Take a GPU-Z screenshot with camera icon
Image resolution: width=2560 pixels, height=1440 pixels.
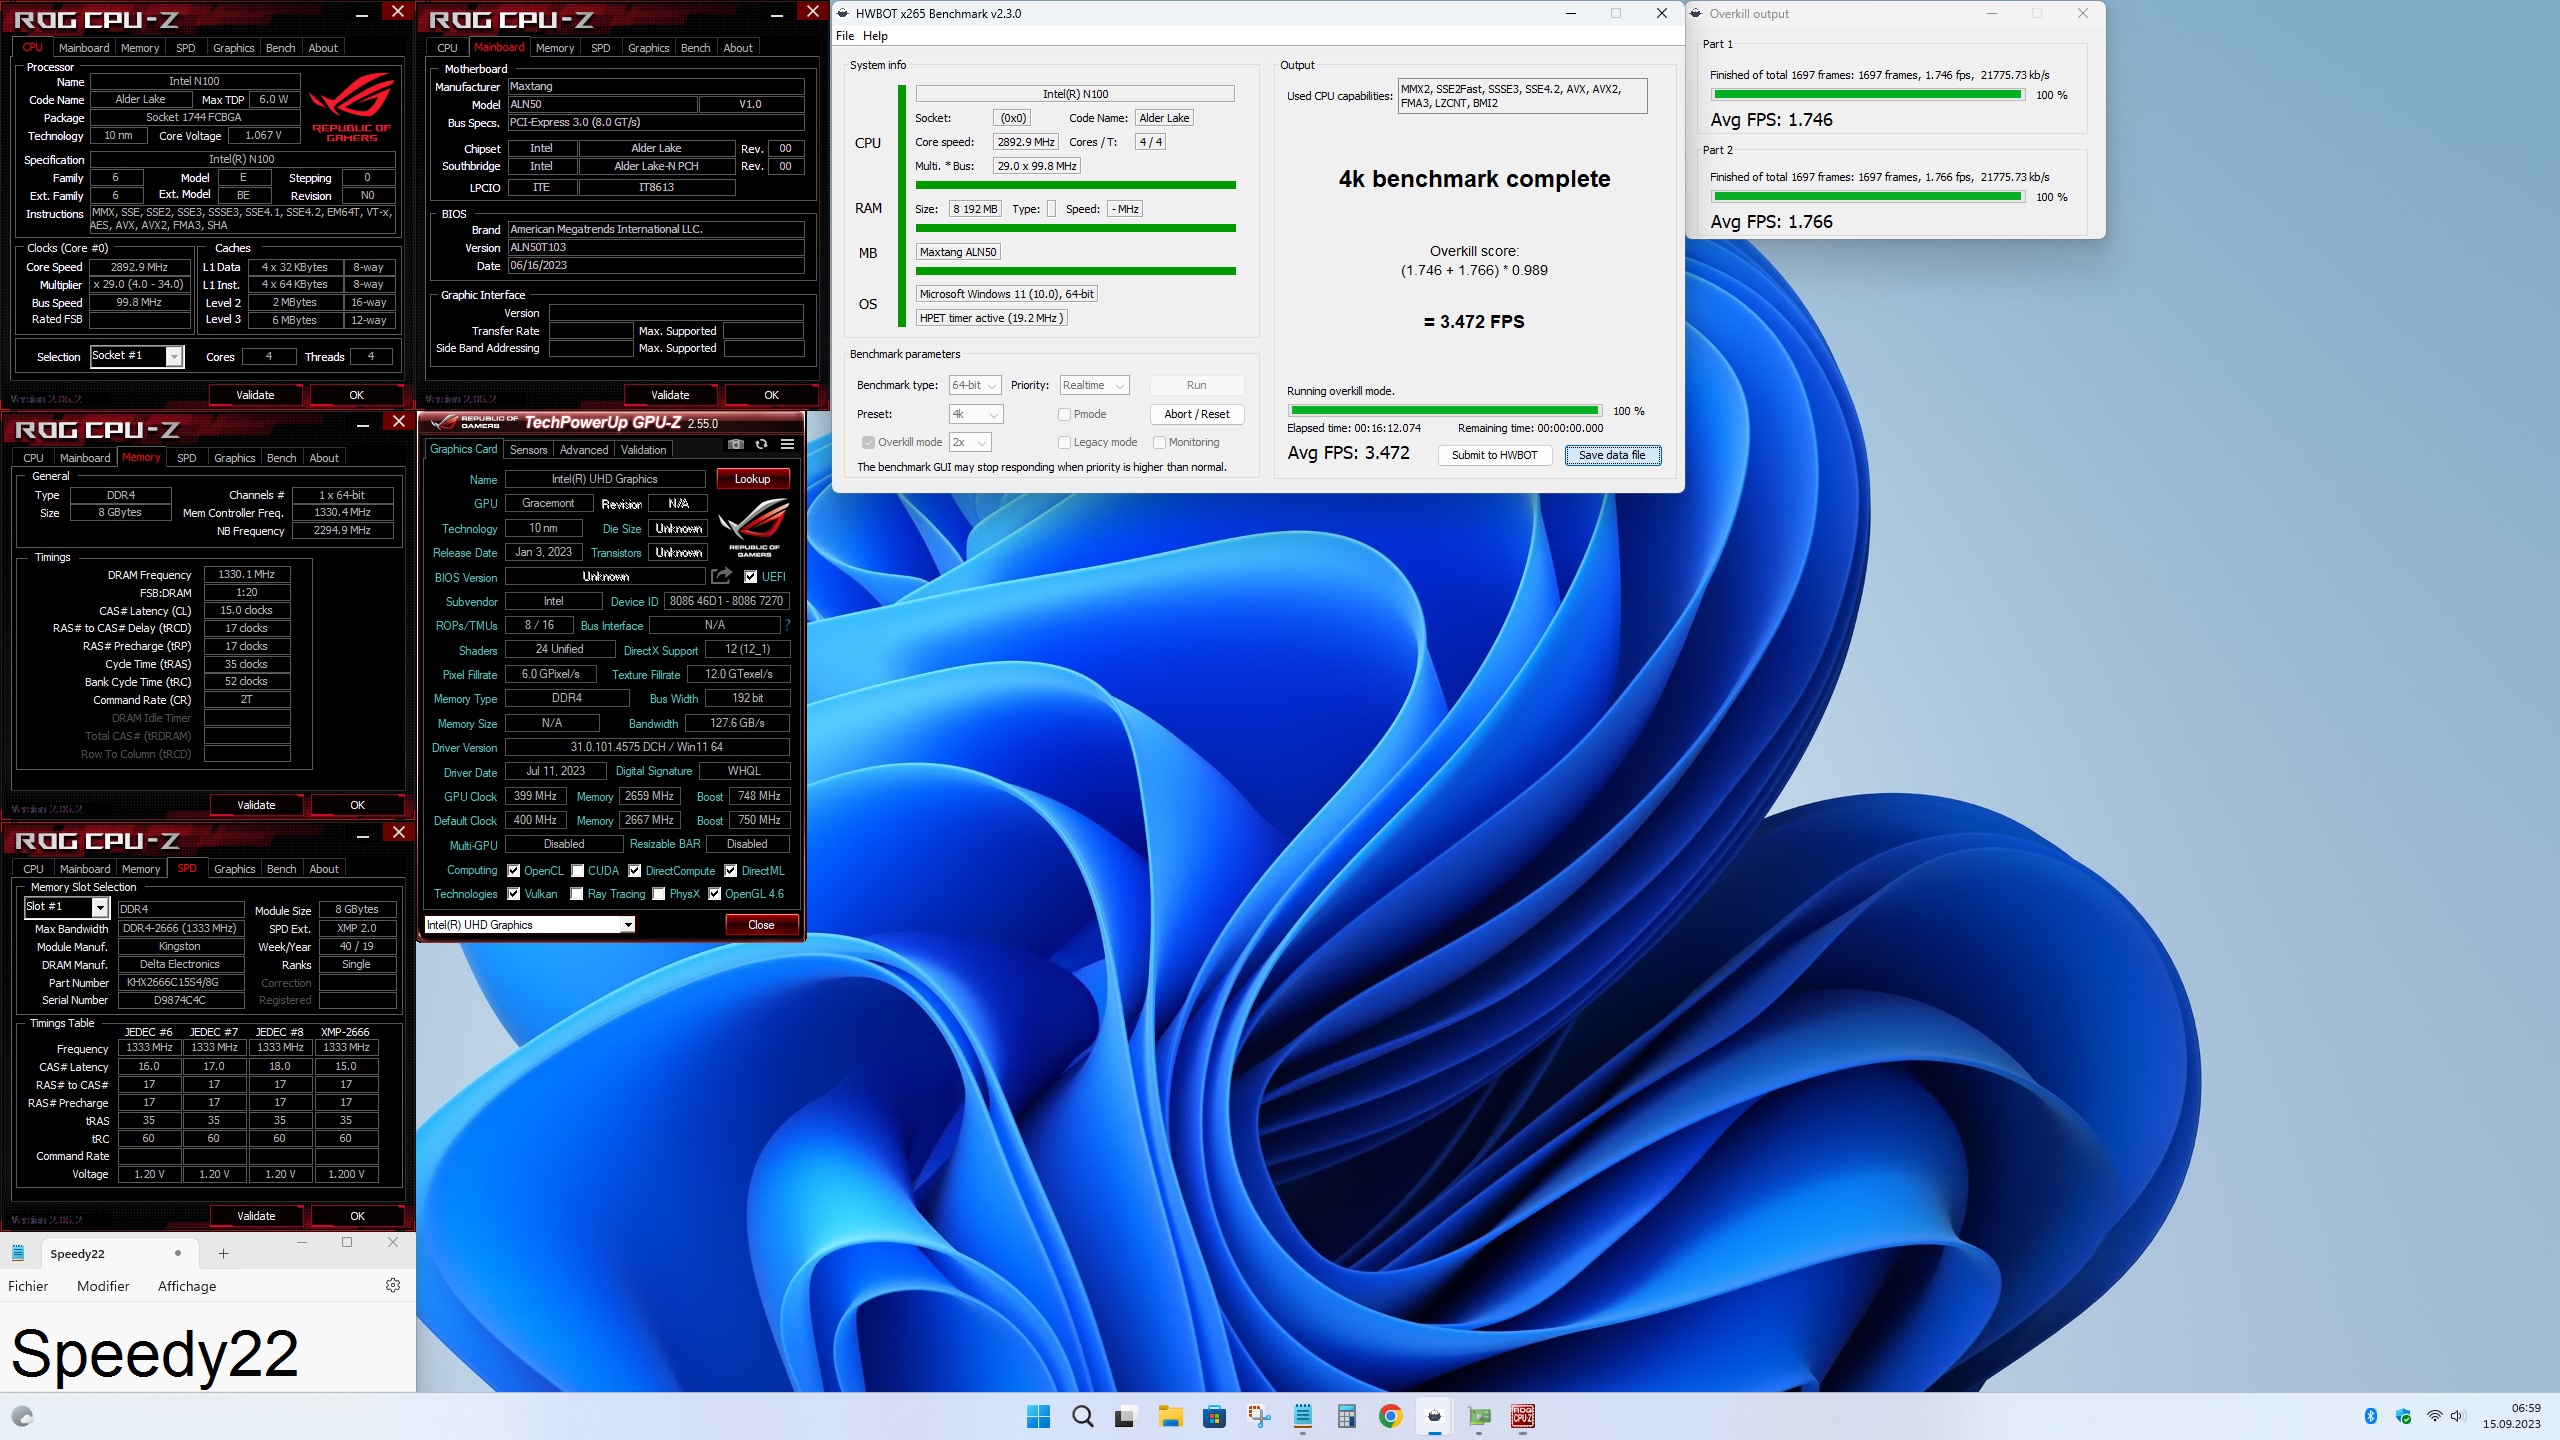[736, 444]
